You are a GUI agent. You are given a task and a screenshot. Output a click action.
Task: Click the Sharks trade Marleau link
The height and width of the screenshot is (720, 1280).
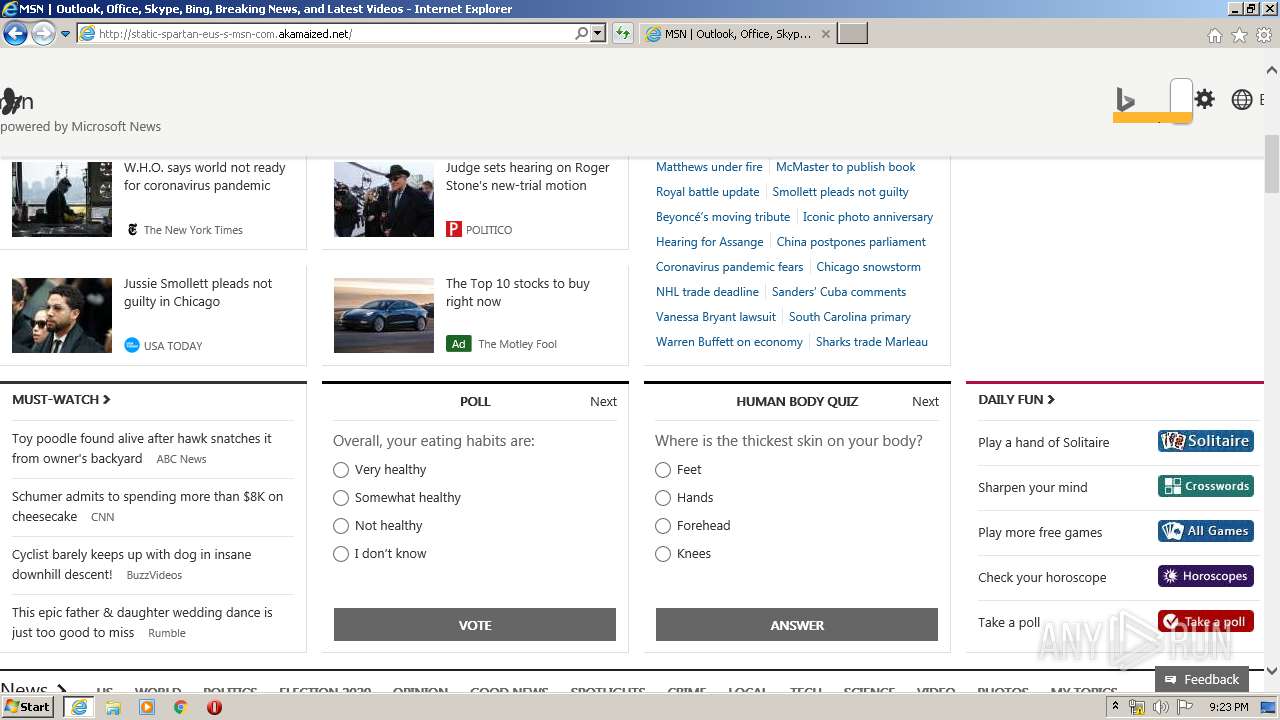pos(872,342)
